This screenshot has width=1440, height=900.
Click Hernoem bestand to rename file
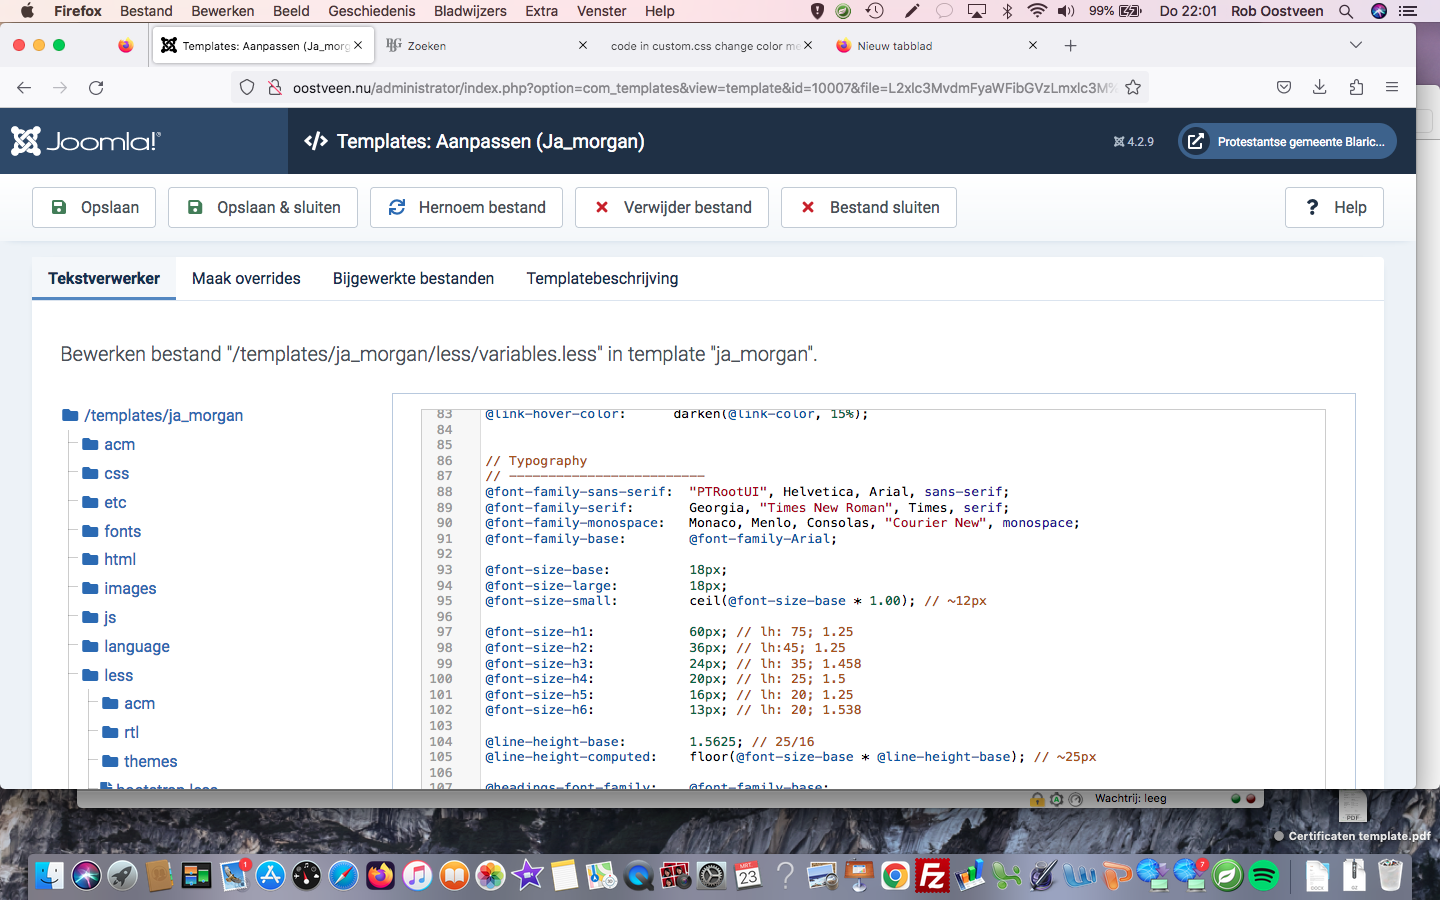pyautogui.click(x=466, y=208)
